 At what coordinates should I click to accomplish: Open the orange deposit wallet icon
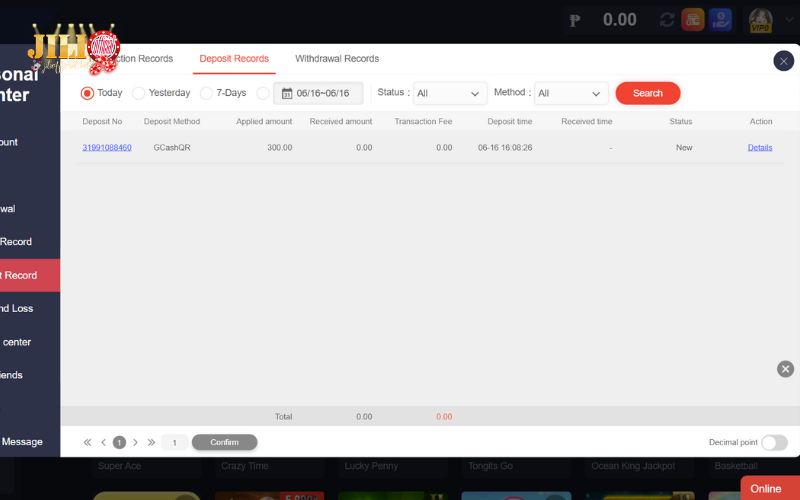coord(693,20)
